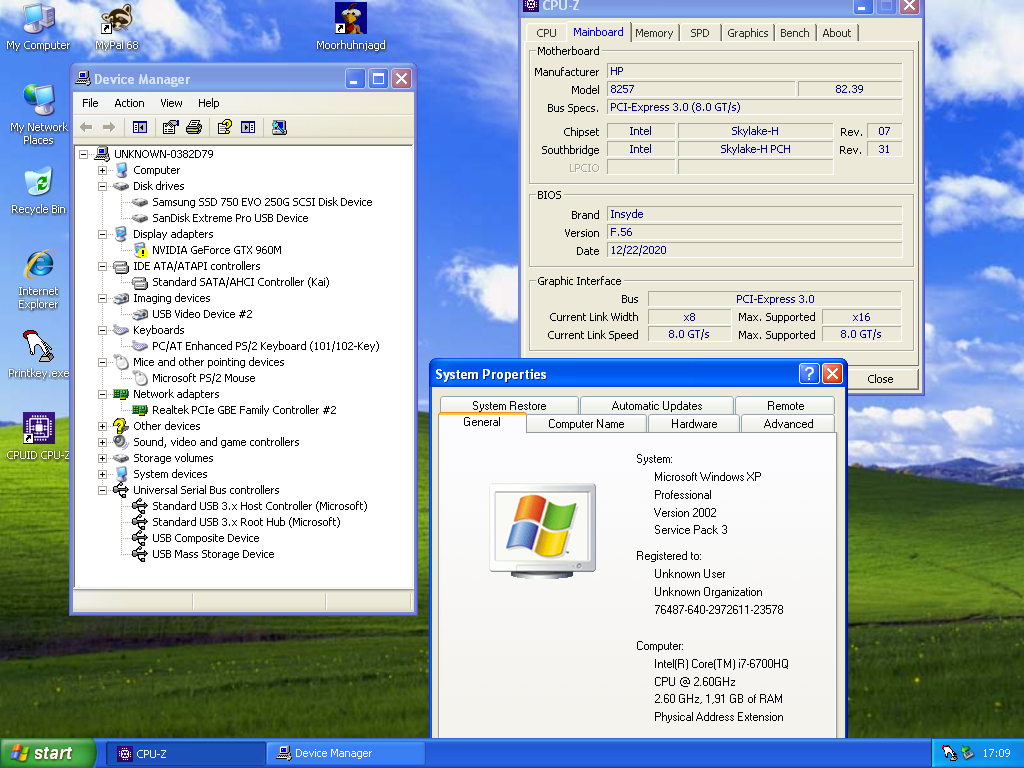This screenshot has height=768, width=1024.
Task: Click the Scan for hardware changes icon
Action: 279,127
